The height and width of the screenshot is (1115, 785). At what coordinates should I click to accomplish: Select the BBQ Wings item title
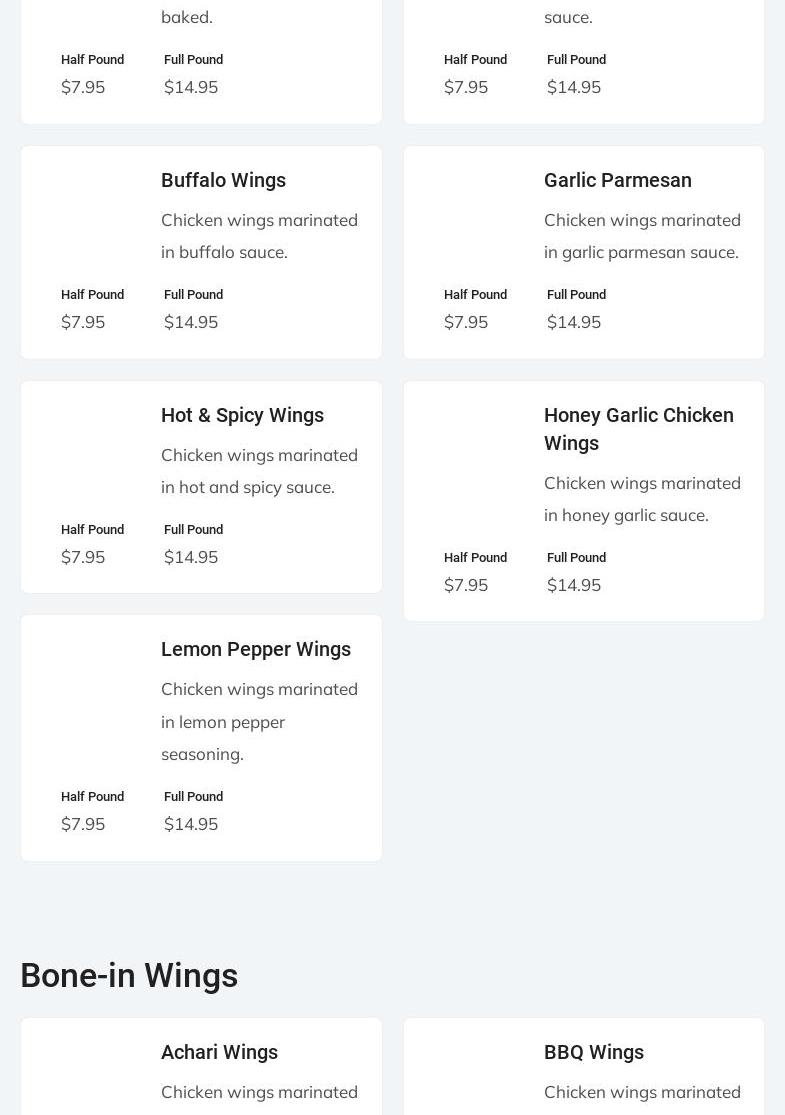coord(593,1052)
